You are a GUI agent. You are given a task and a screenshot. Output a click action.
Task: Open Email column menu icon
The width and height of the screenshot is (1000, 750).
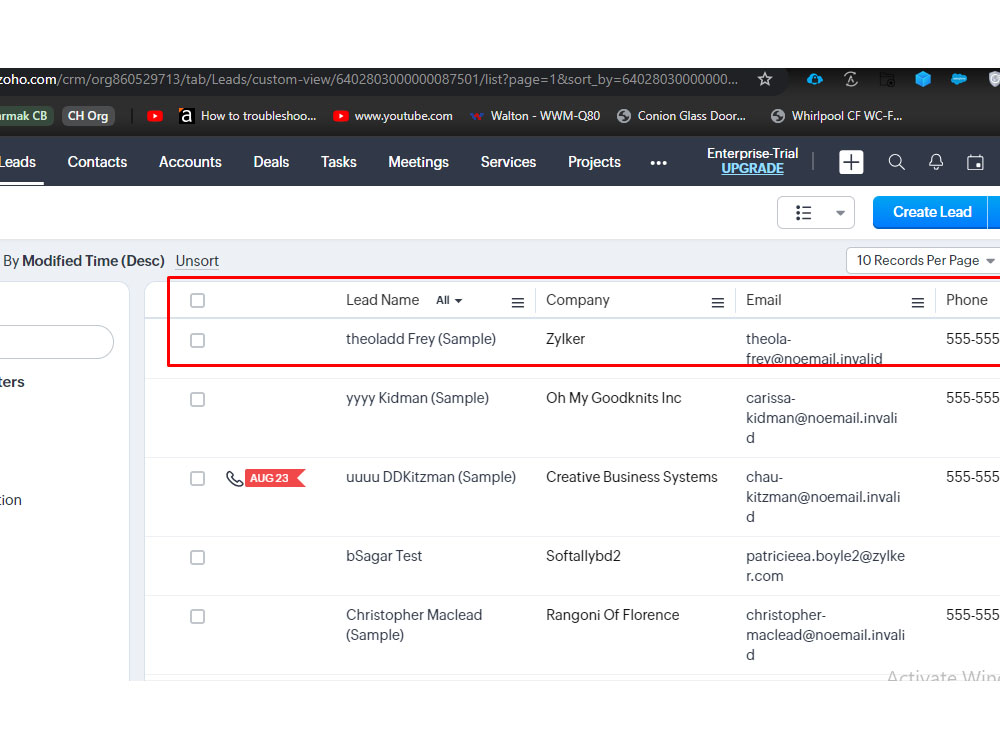click(918, 302)
